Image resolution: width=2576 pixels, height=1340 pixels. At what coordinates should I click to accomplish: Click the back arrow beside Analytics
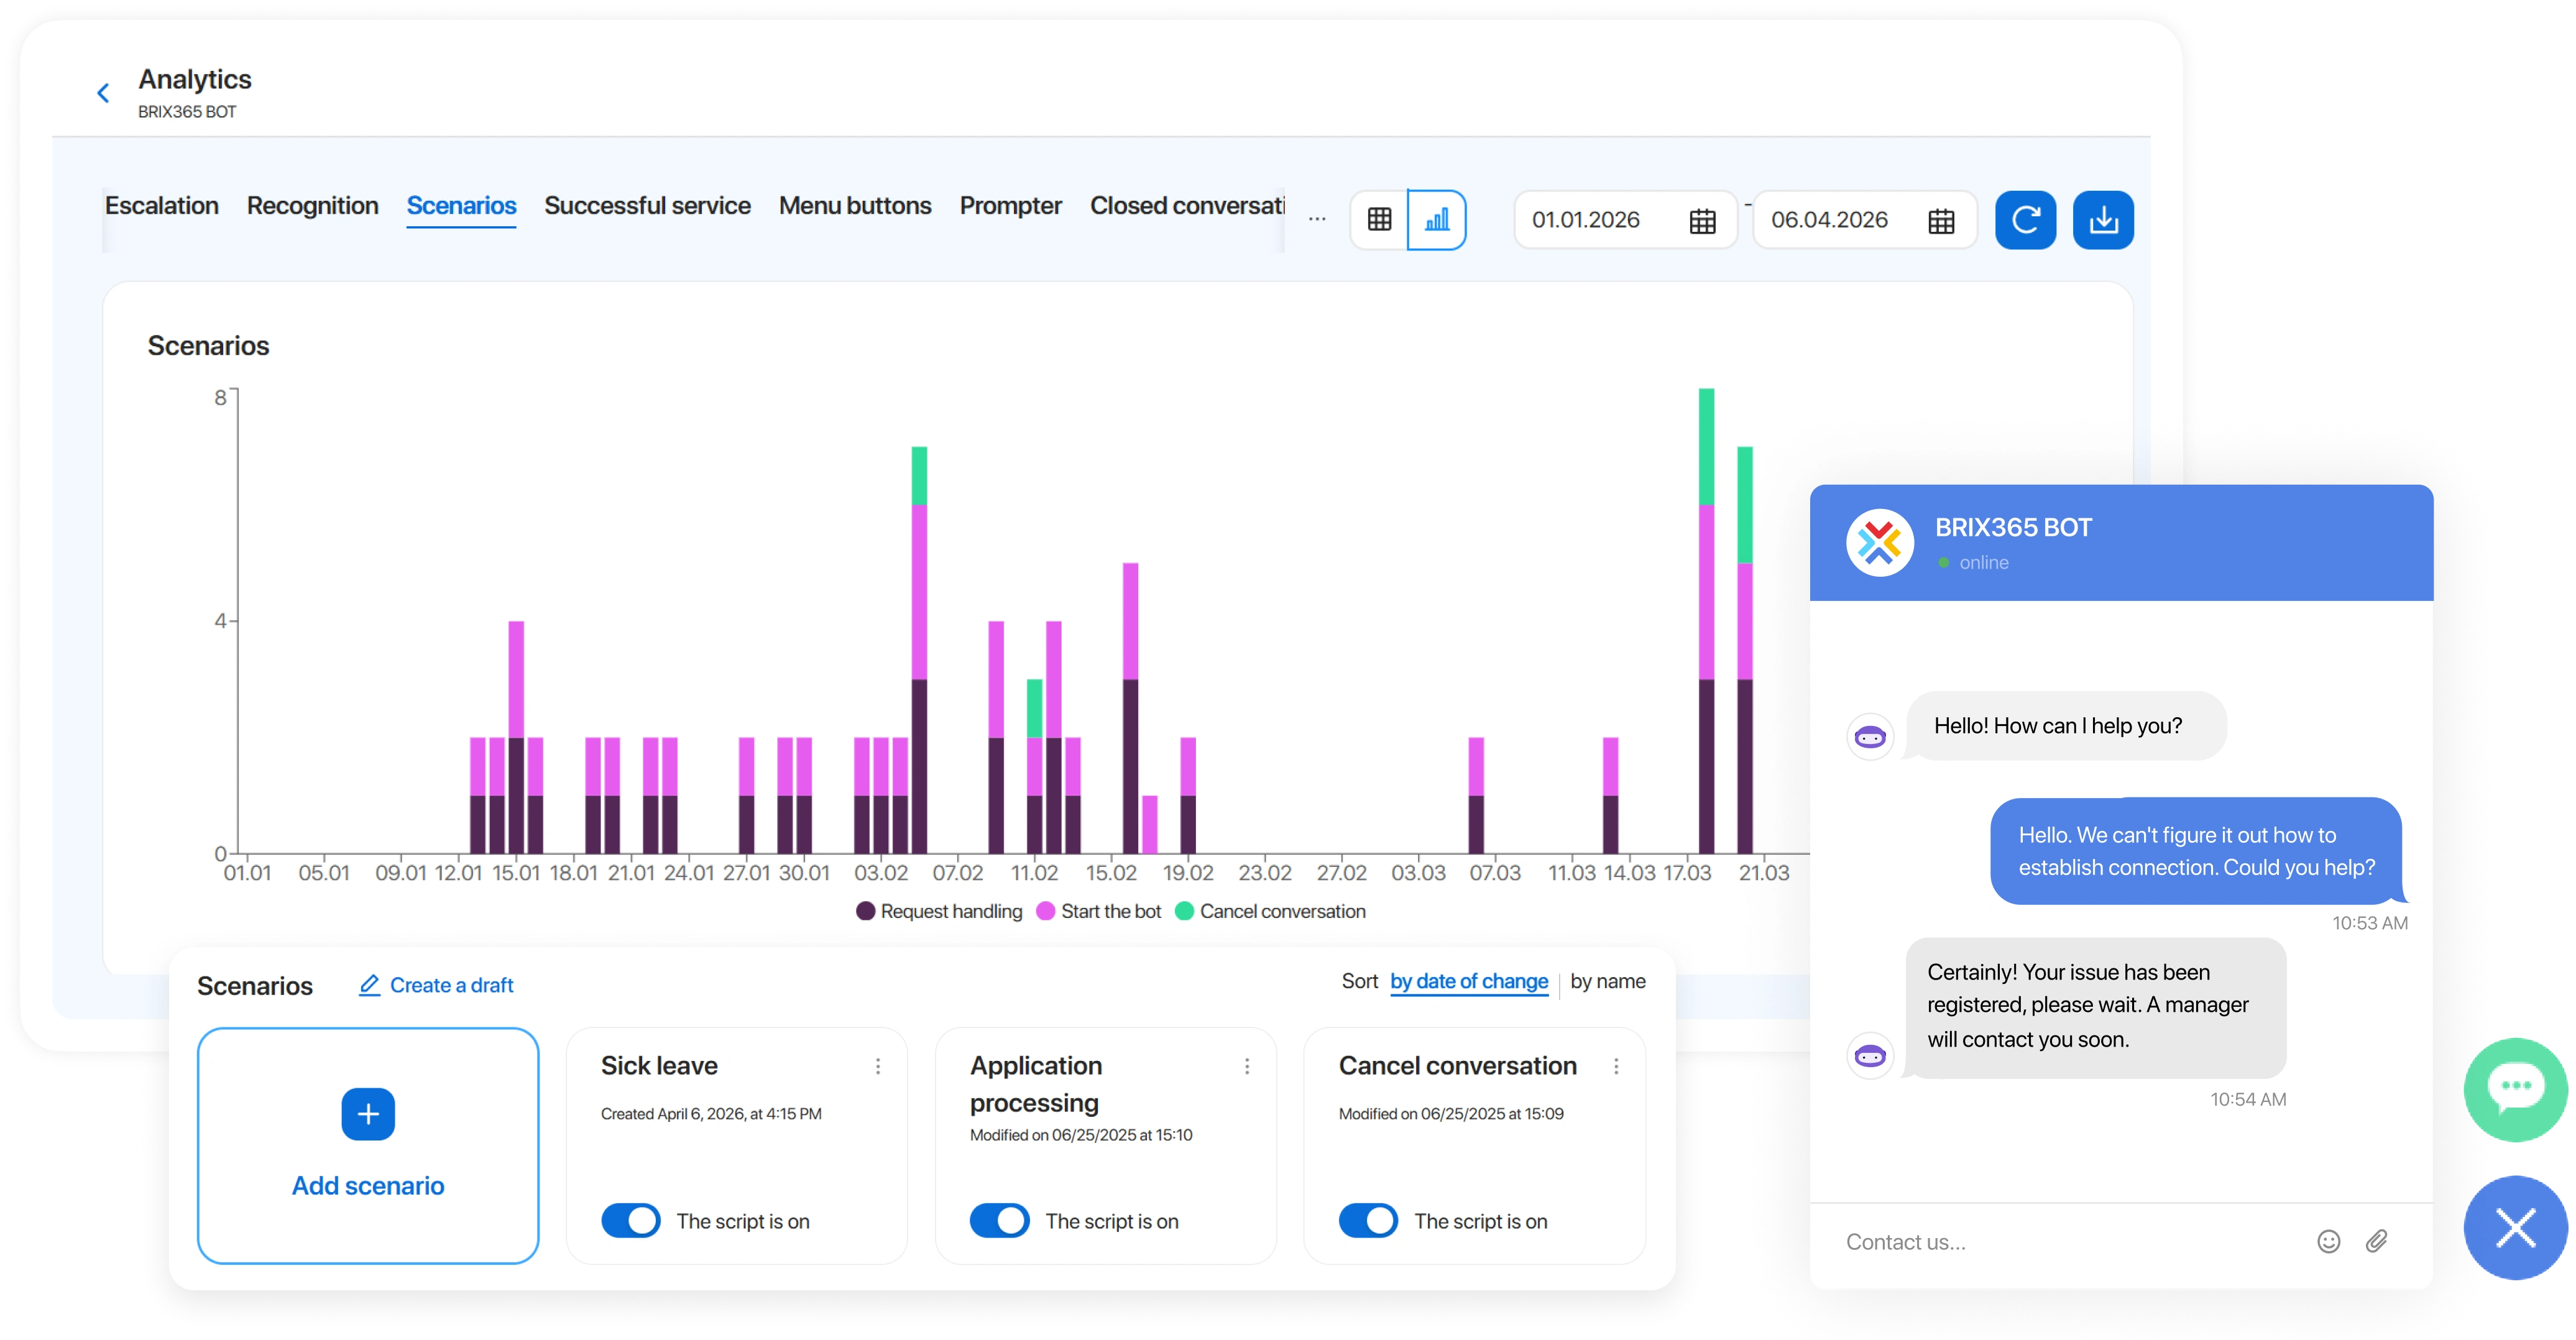point(103,93)
